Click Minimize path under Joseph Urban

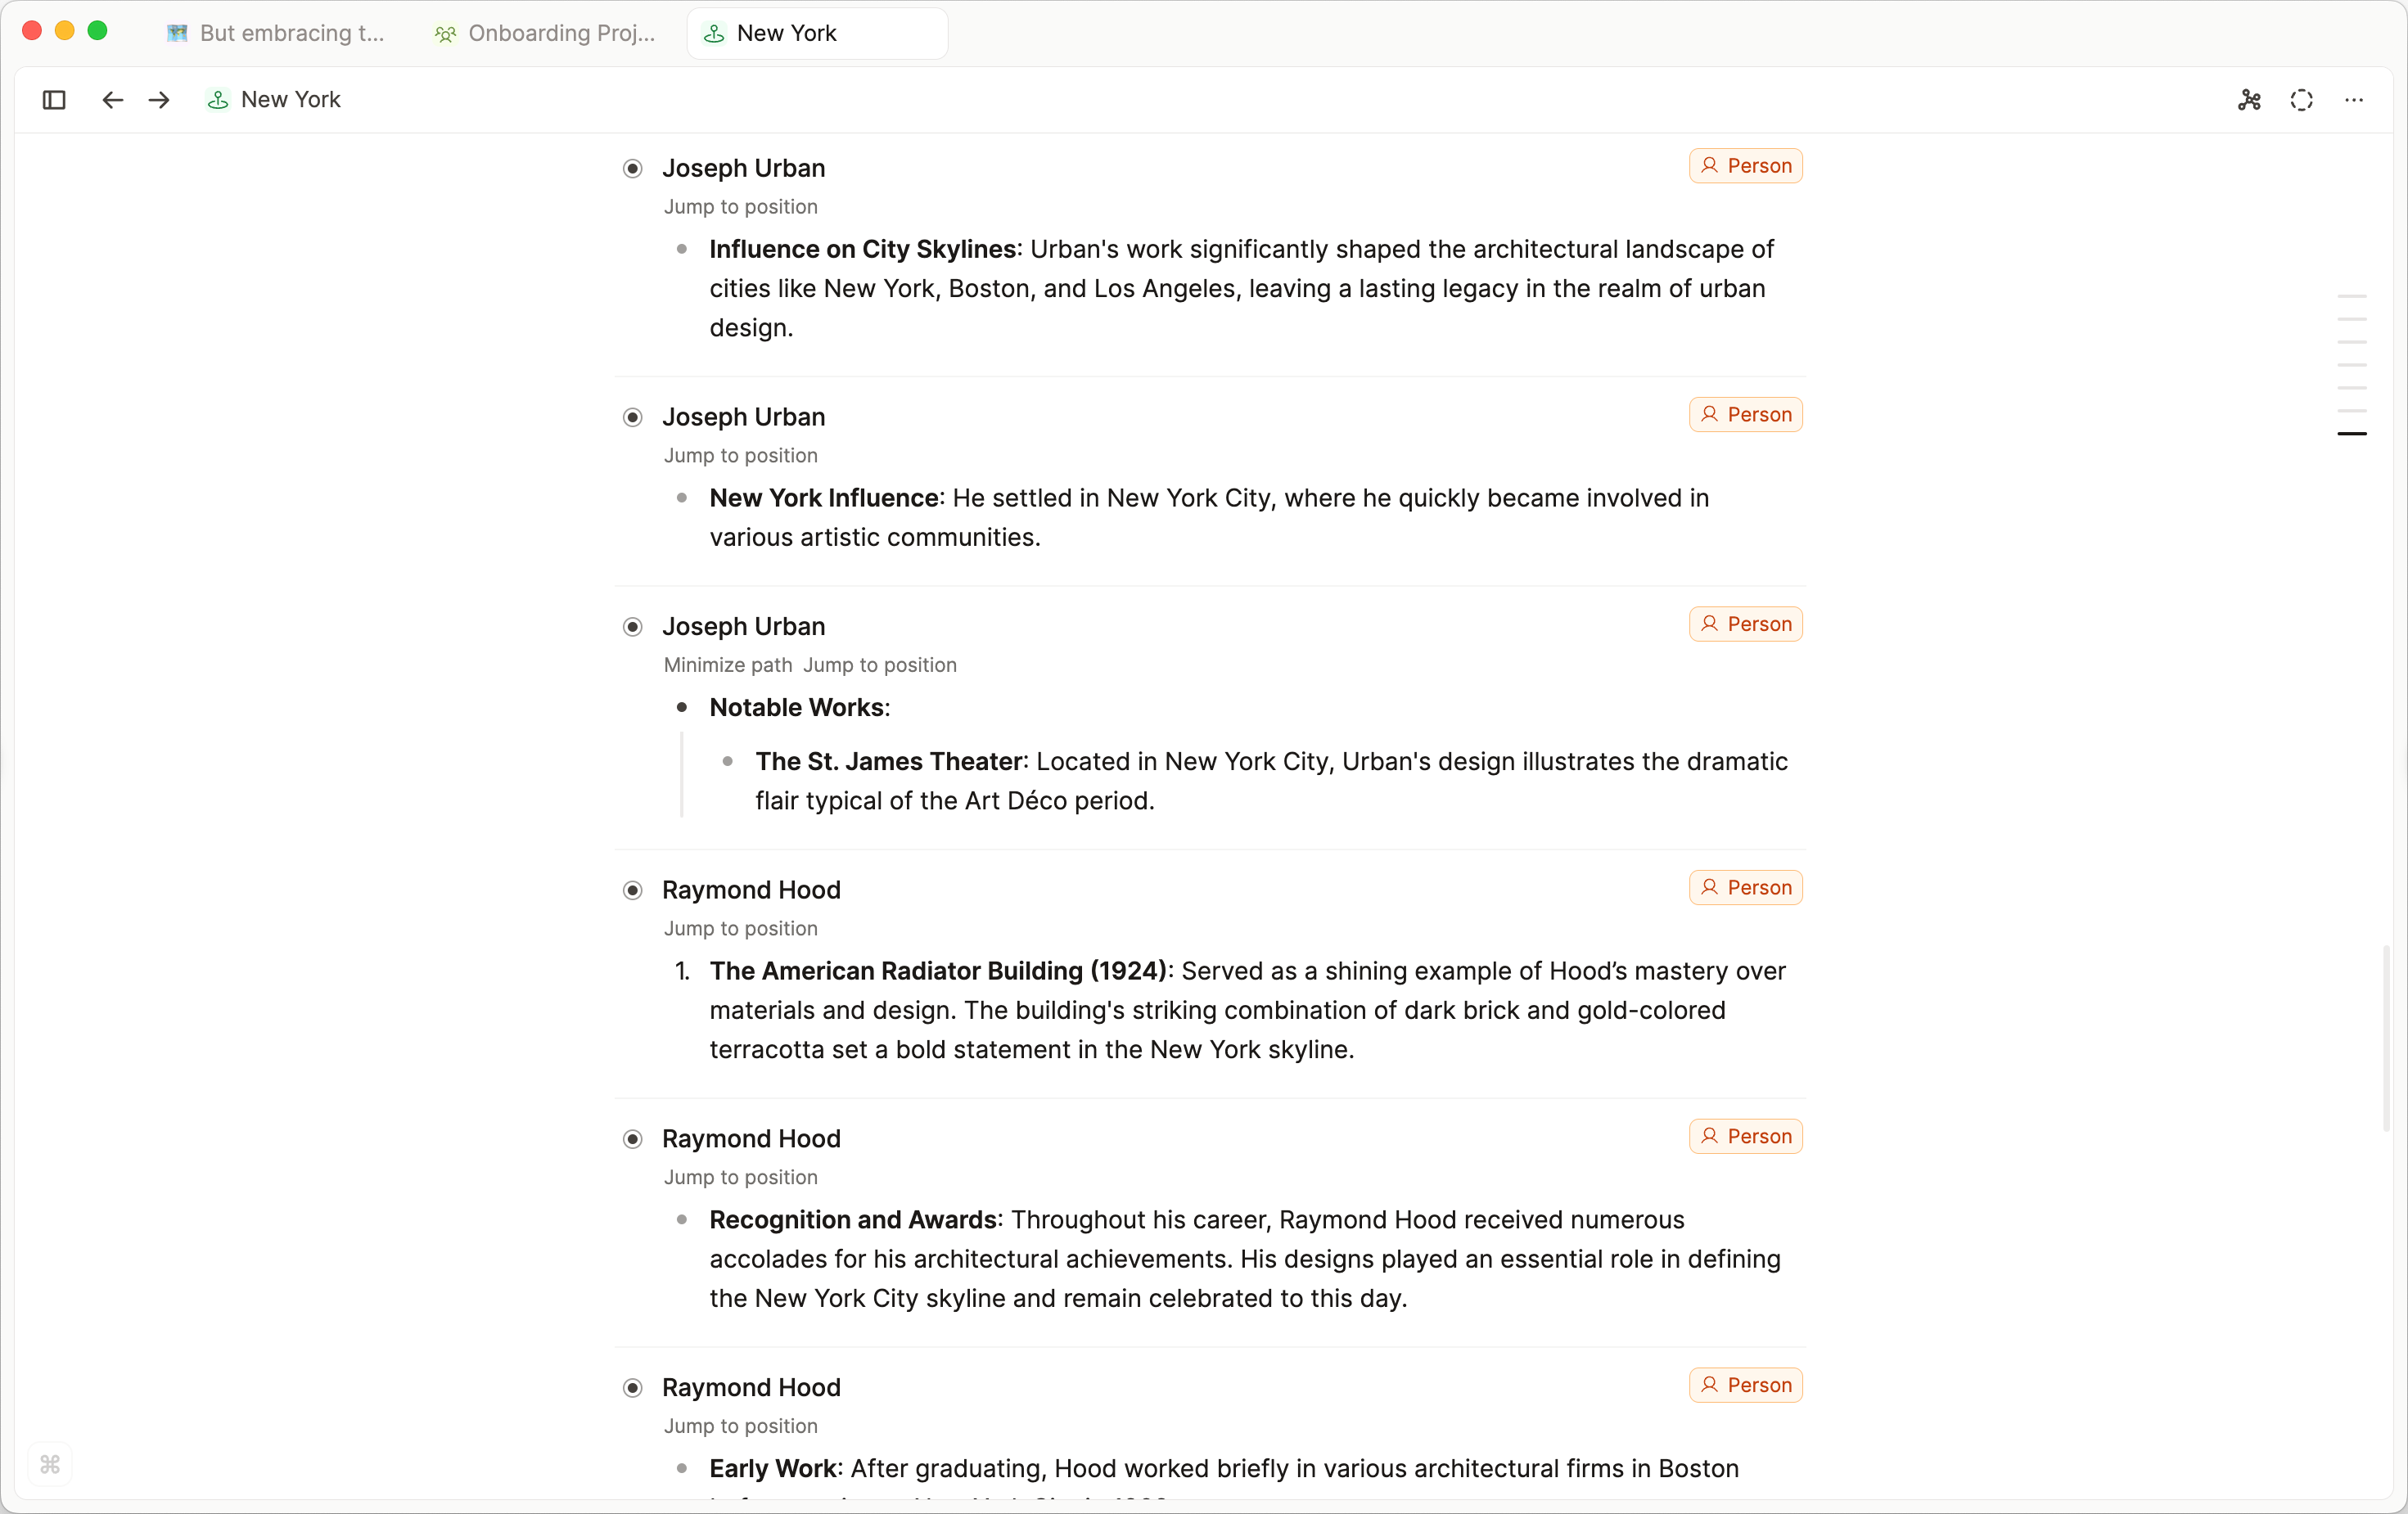click(727, 665)
